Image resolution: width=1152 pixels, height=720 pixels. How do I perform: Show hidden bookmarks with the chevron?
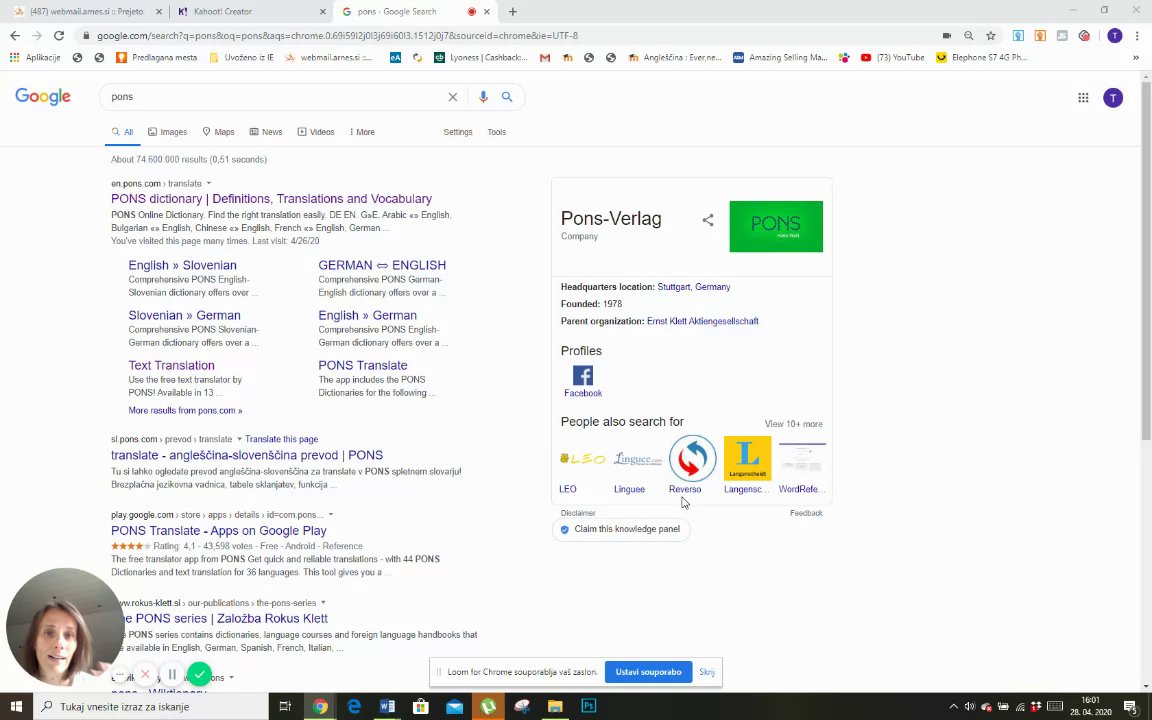pyautogui.click(x=1136, y=57)
